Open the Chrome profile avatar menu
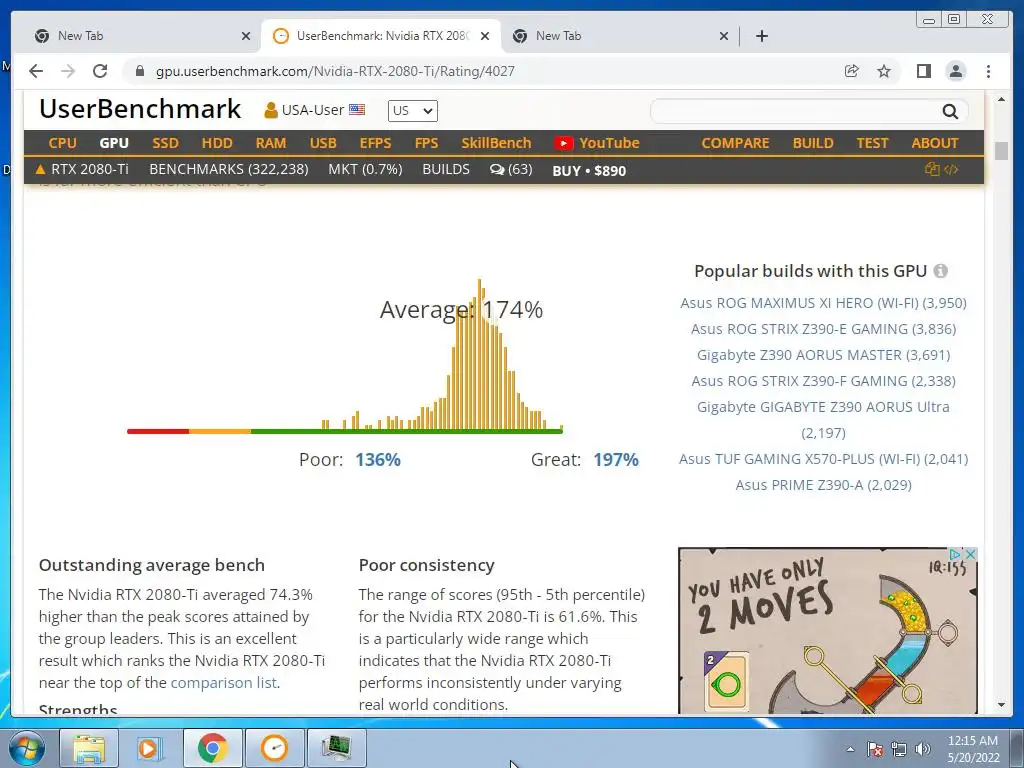 pyautogui.click(x=956, y=71)
